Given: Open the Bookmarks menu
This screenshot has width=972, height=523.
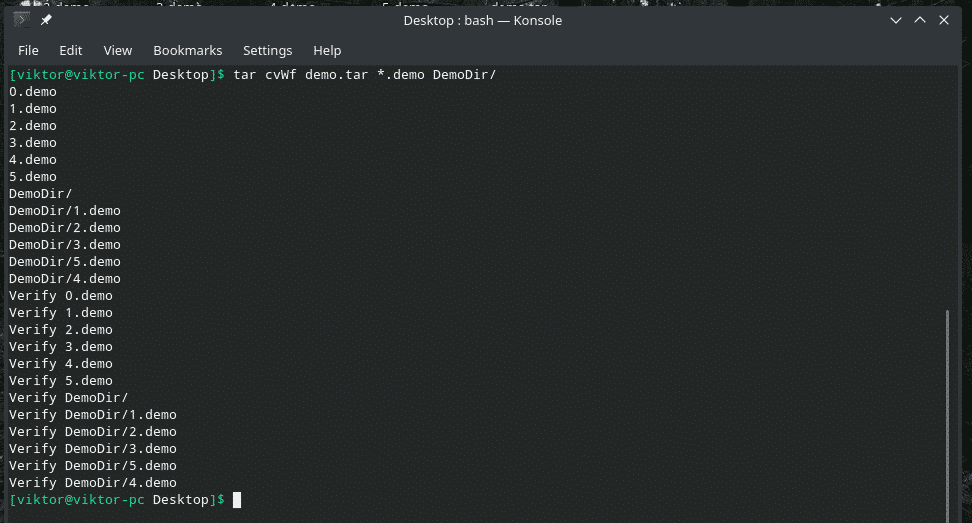Looking at the screenshot, I should click(x=187, y=50).
